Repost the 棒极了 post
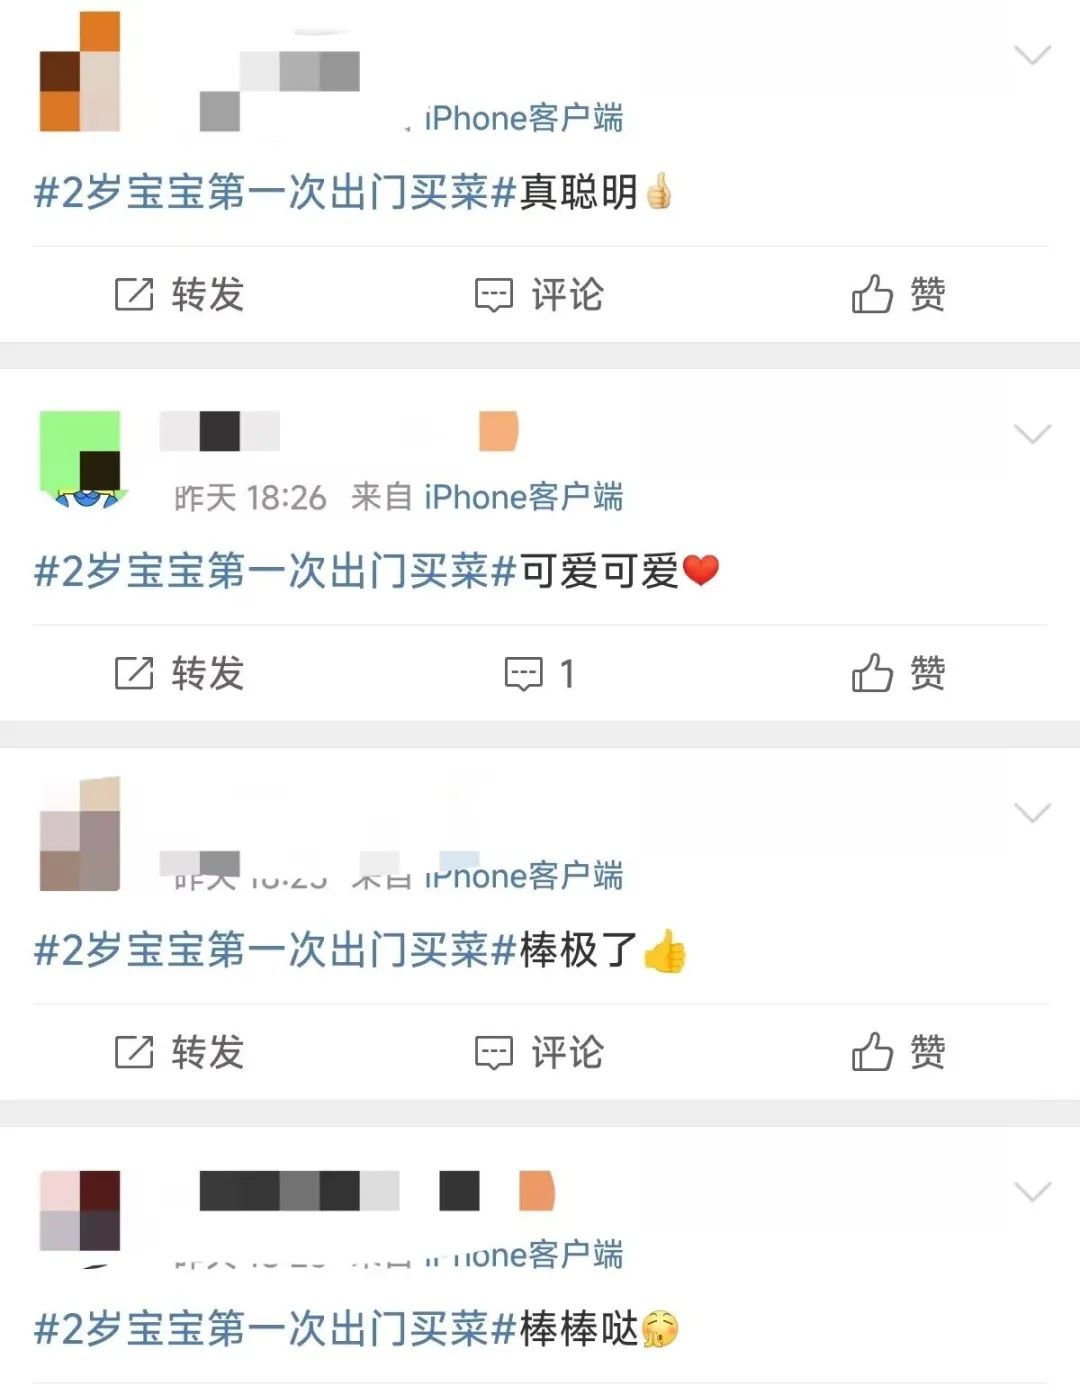The image size is (1080, 1395). 179,1052
